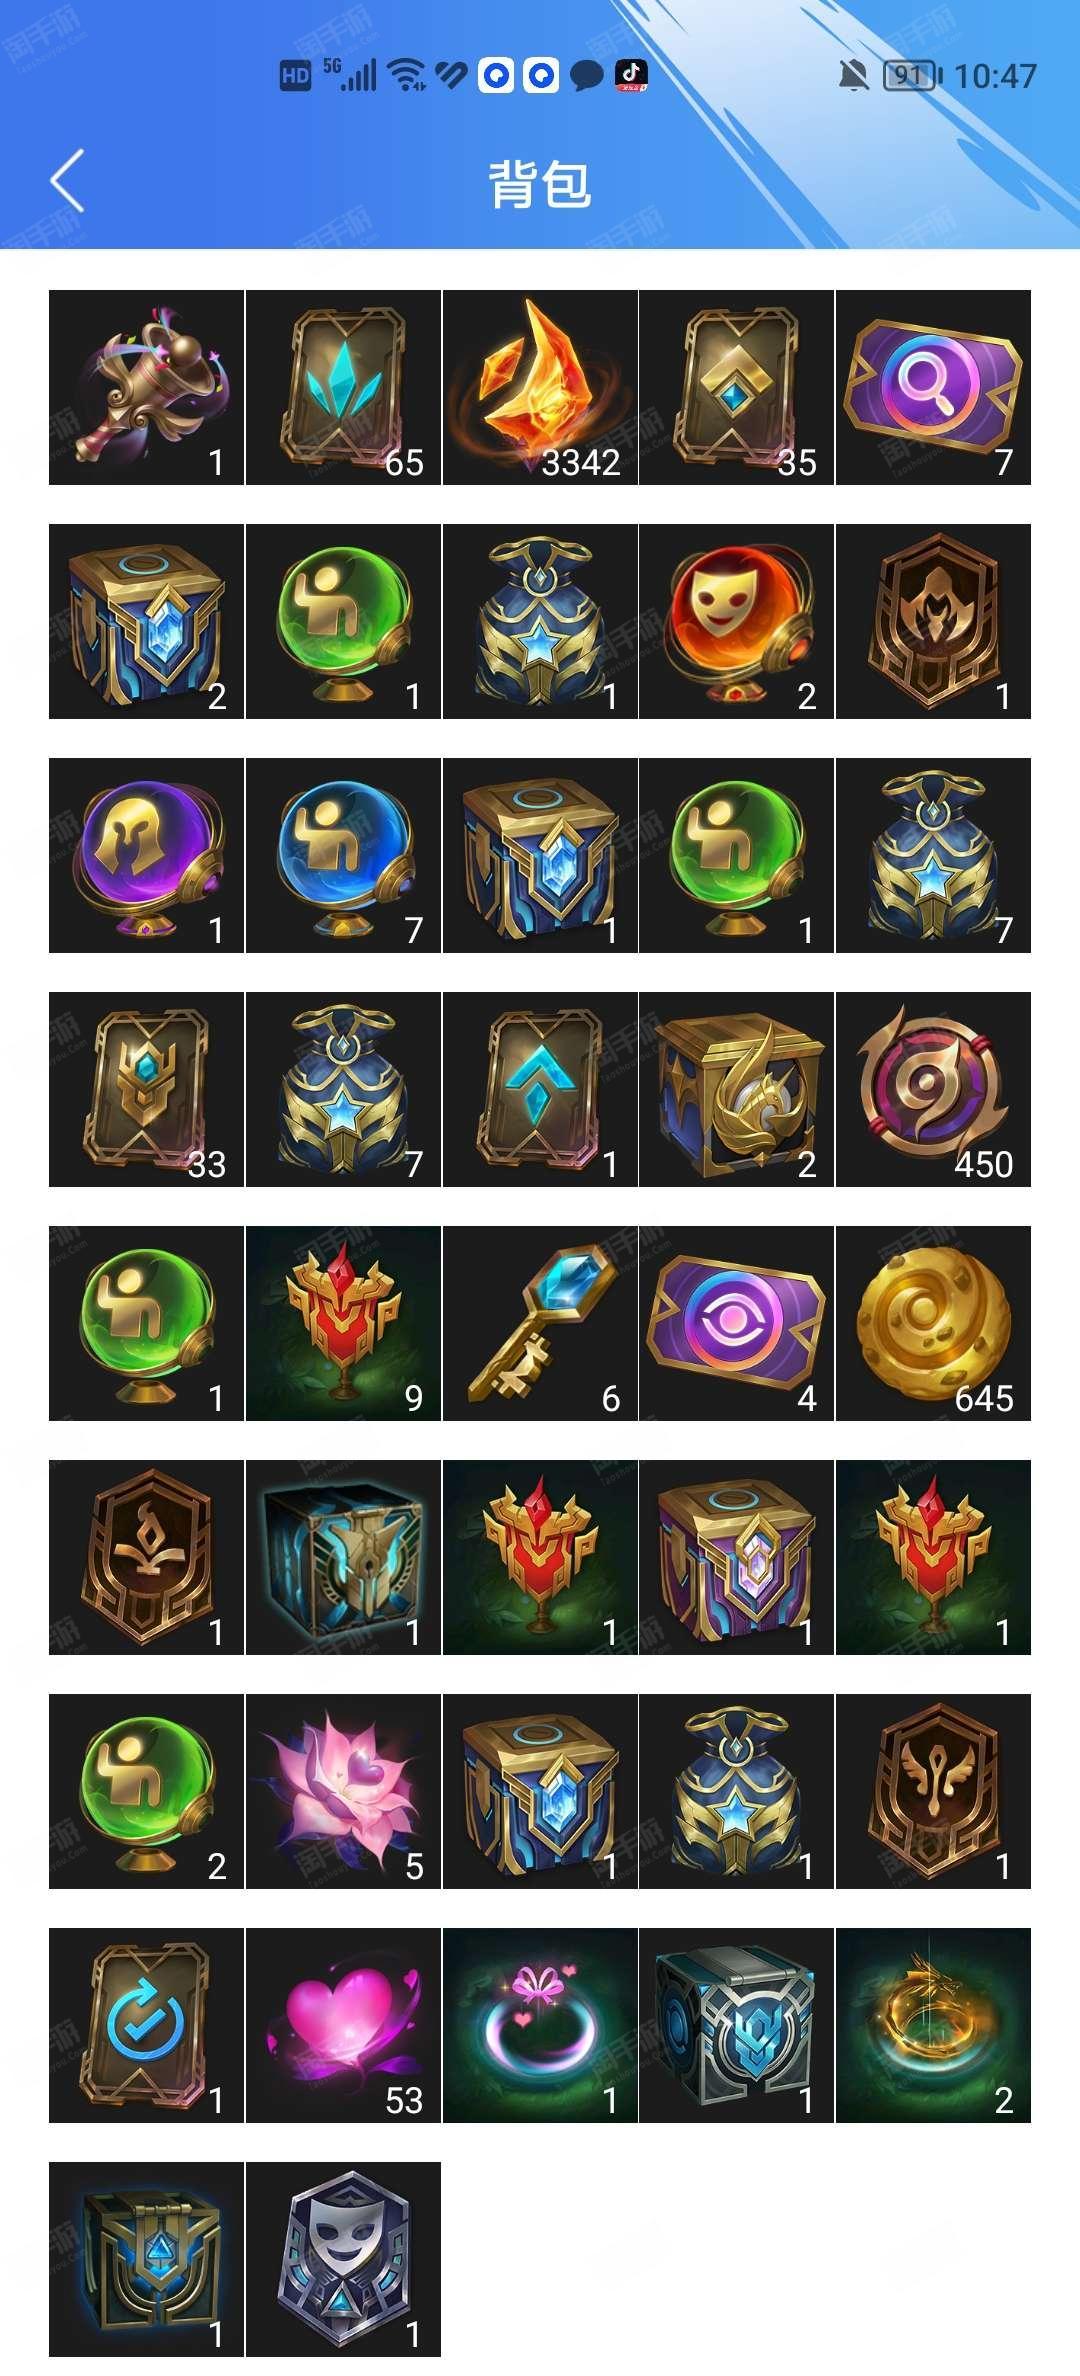
Task: Open the celebration horn item
Action: pyautogui.click(x=147, y=388)
